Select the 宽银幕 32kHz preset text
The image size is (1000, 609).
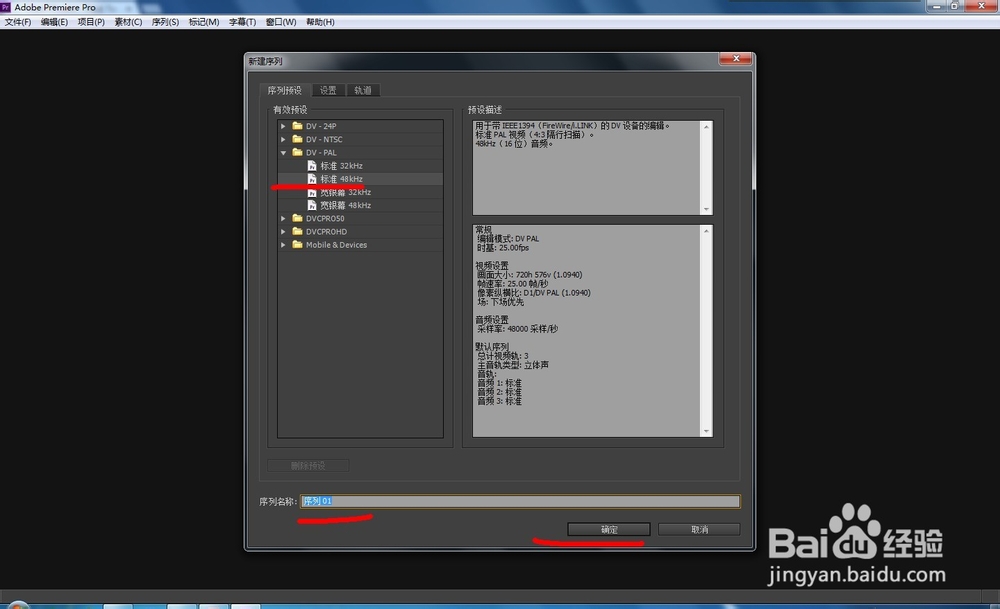tap(346, 192)
